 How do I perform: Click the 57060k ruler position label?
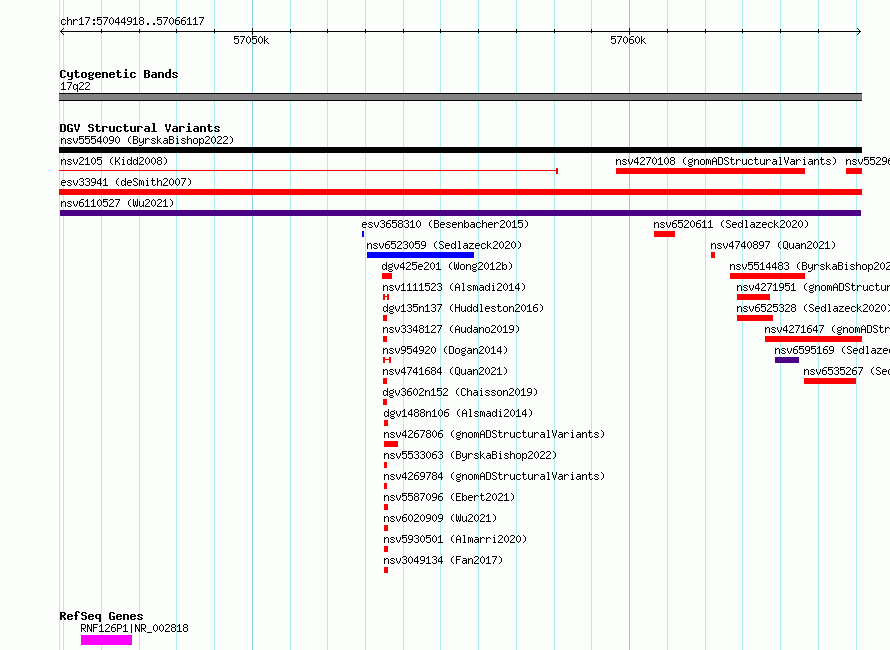pyautogui.click(x=628, y=40)
